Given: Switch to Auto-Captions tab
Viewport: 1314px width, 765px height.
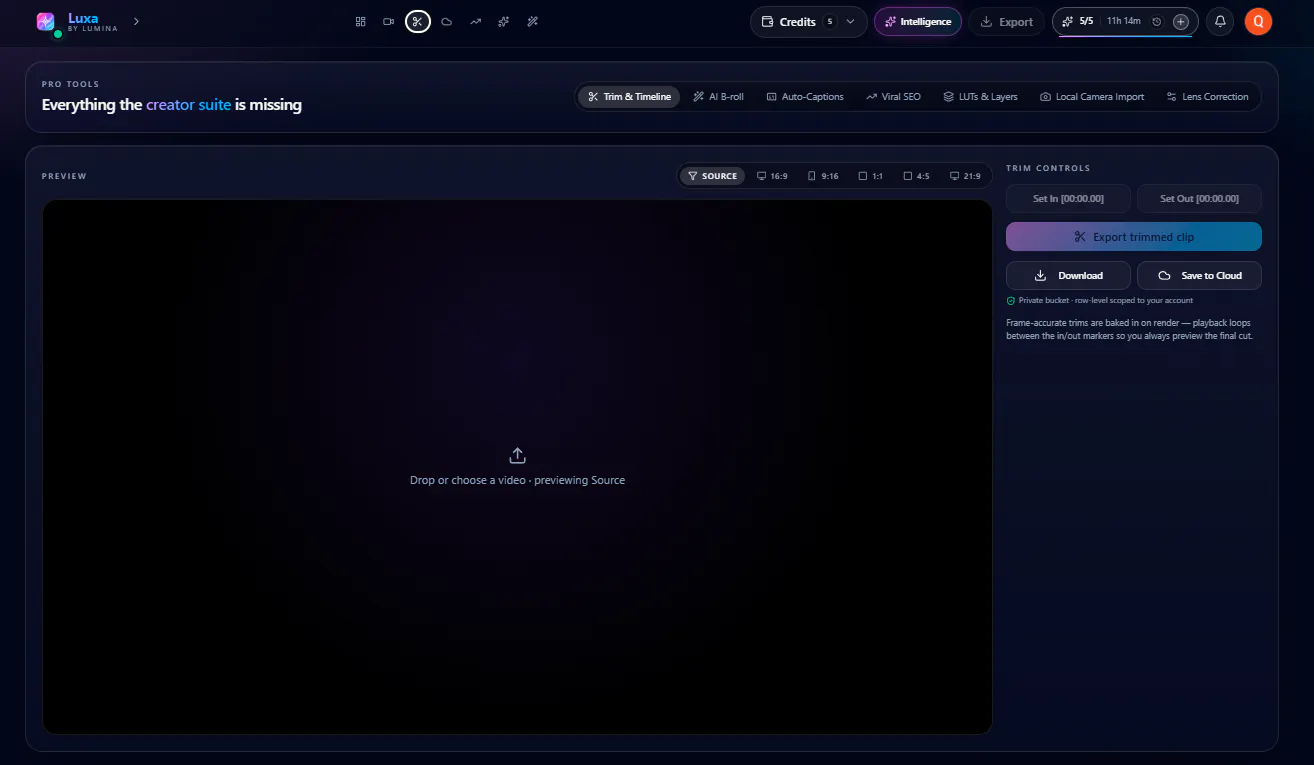Looking at the screenshot, I should [805, 97].
